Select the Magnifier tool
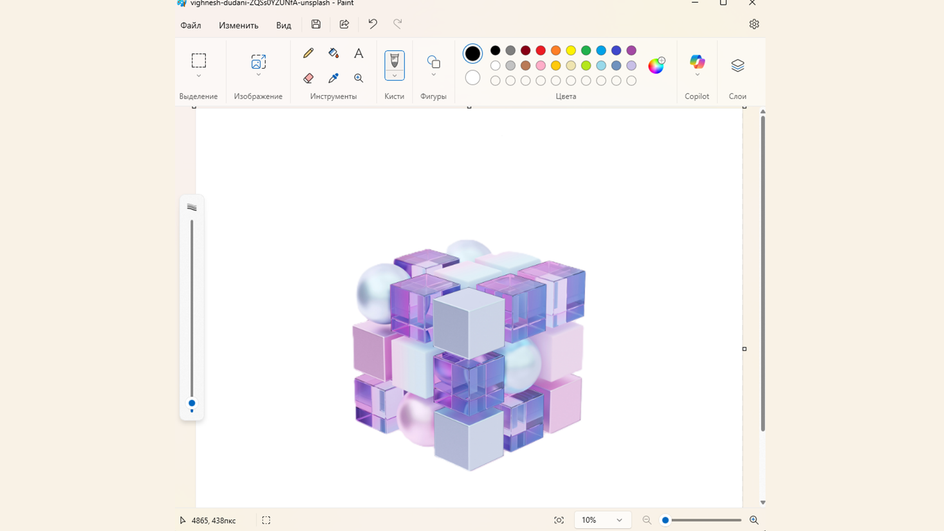This screenshot has height=531, width=944. (359, 78)
